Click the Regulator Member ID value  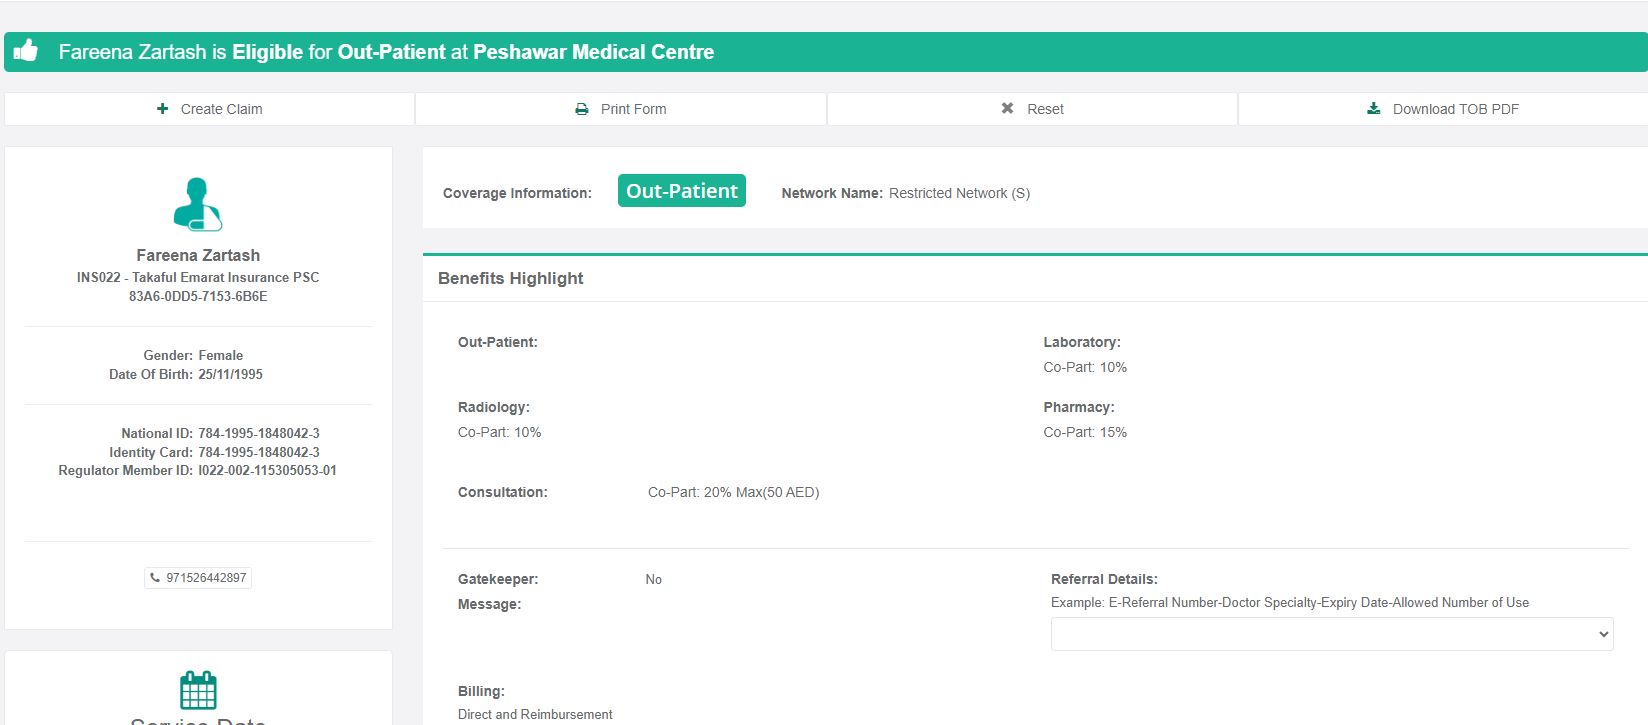[x=267, y=470]
